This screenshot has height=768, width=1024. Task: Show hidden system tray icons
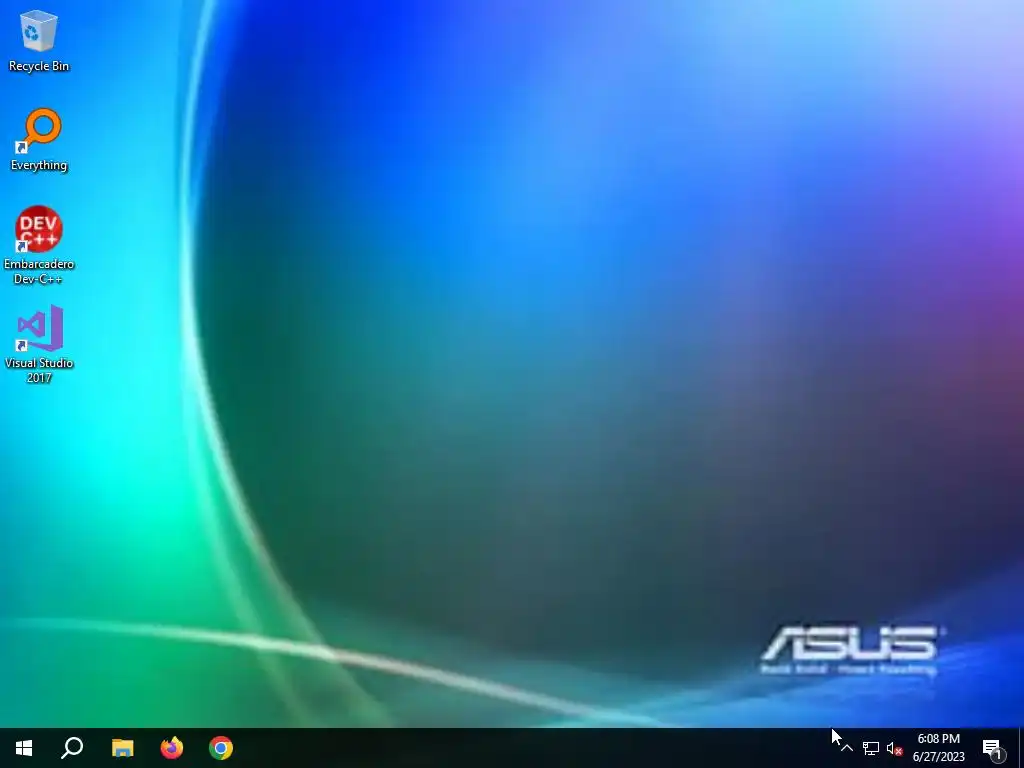[847, 748]
